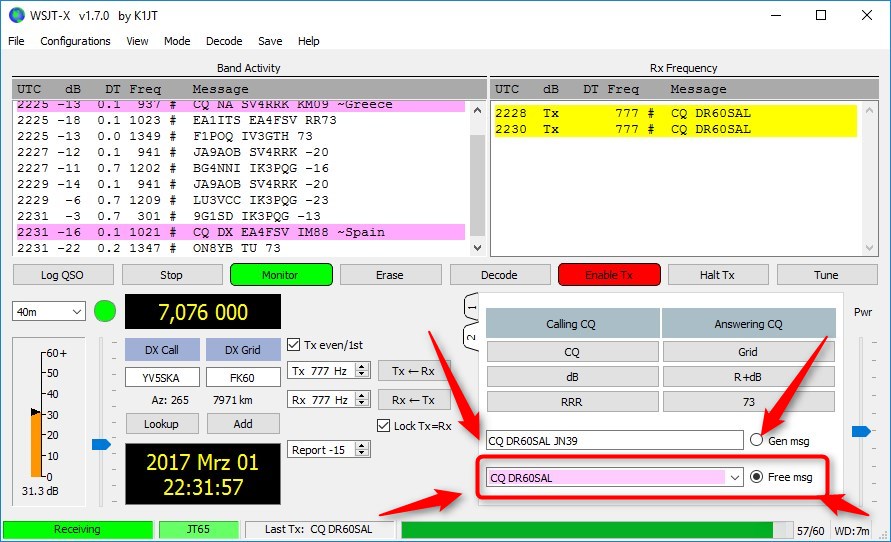
Task: Increase the Rx 777 Hz value
Action: 362,395
